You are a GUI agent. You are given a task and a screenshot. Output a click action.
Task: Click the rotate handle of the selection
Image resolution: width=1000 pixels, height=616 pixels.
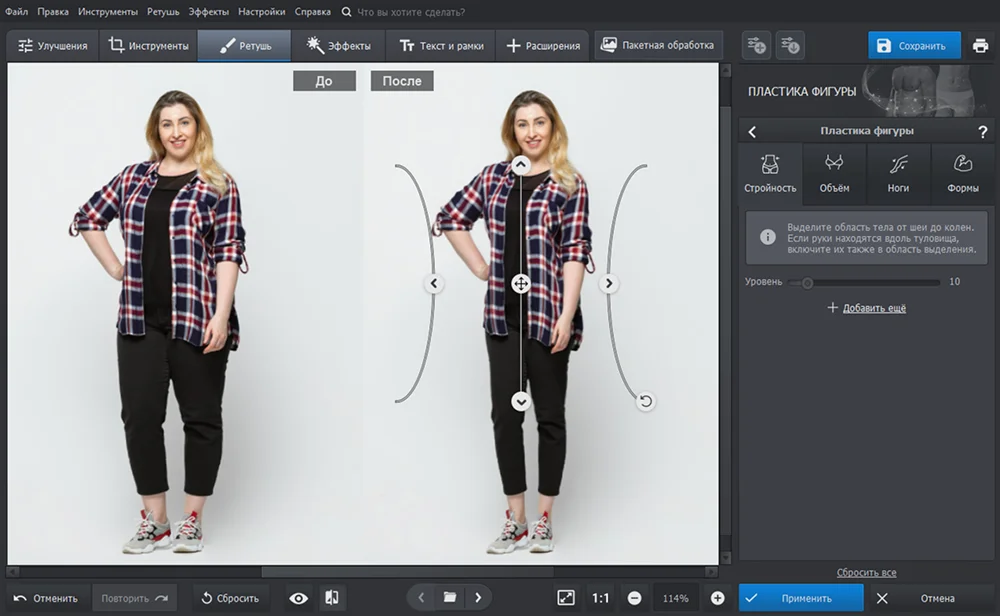645,401
